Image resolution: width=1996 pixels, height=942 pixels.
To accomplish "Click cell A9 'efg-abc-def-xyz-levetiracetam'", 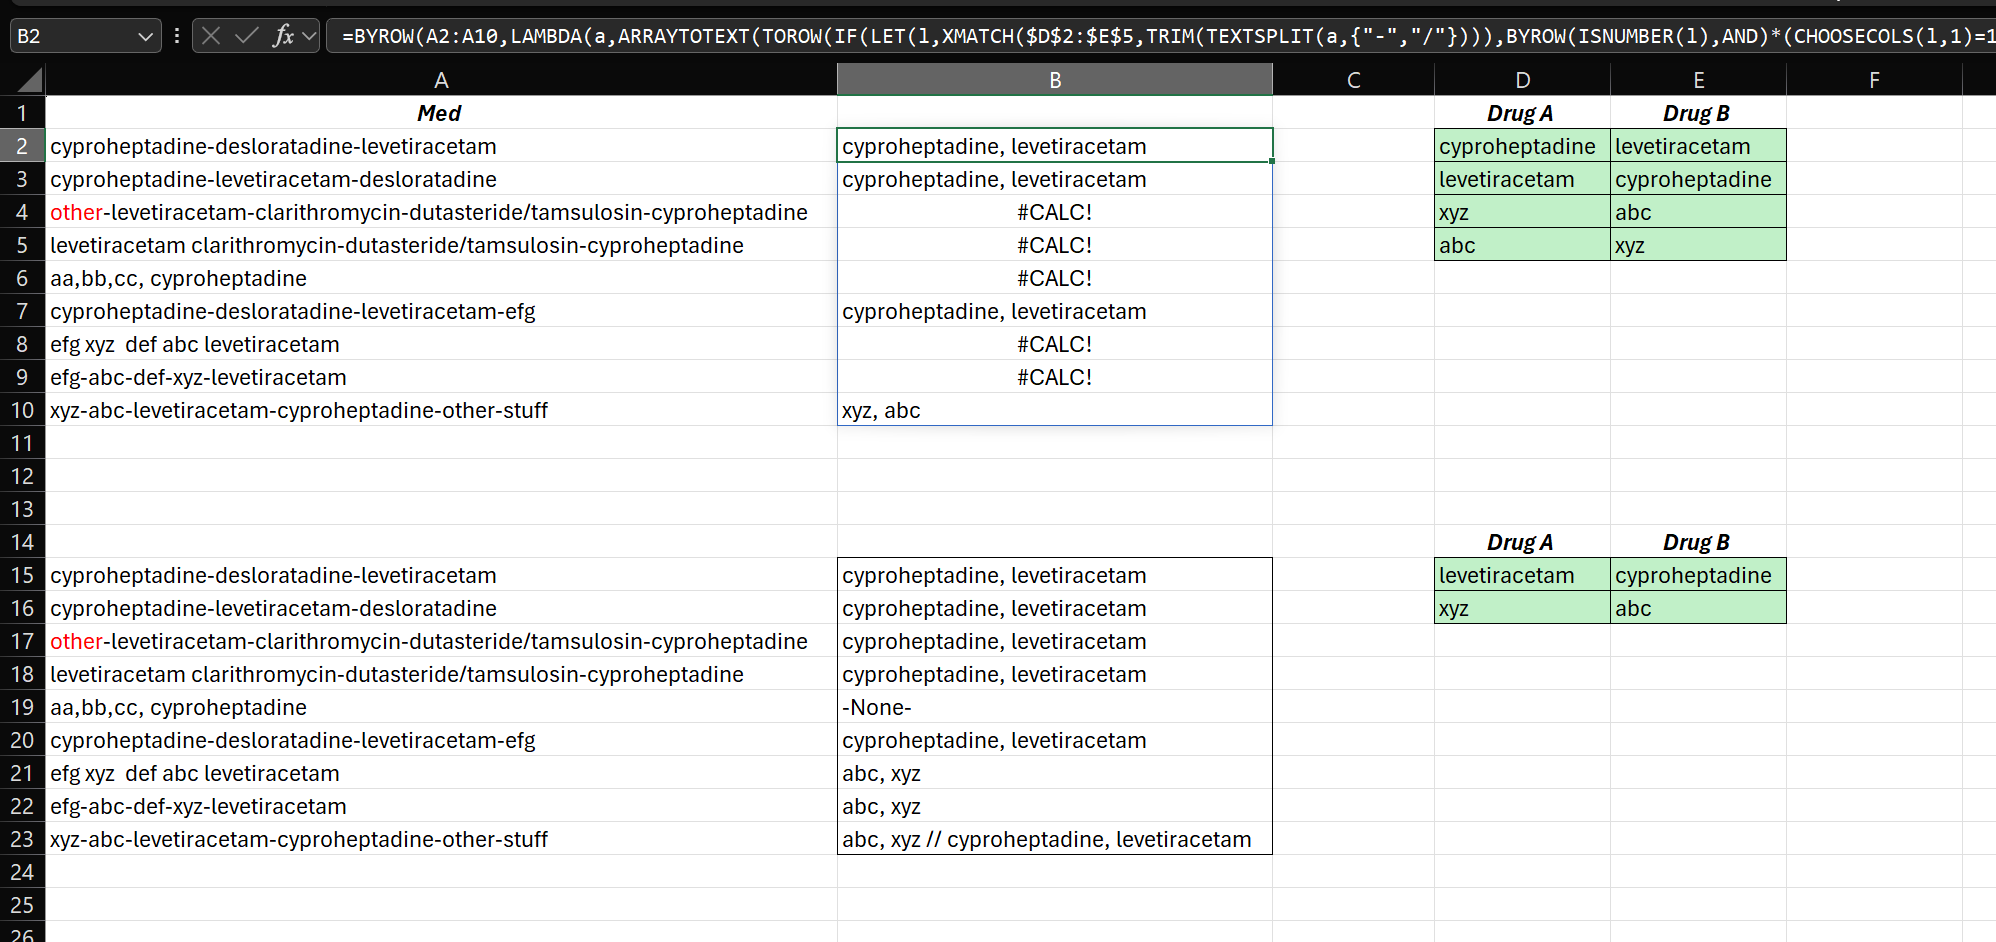I will pos(441,377).
